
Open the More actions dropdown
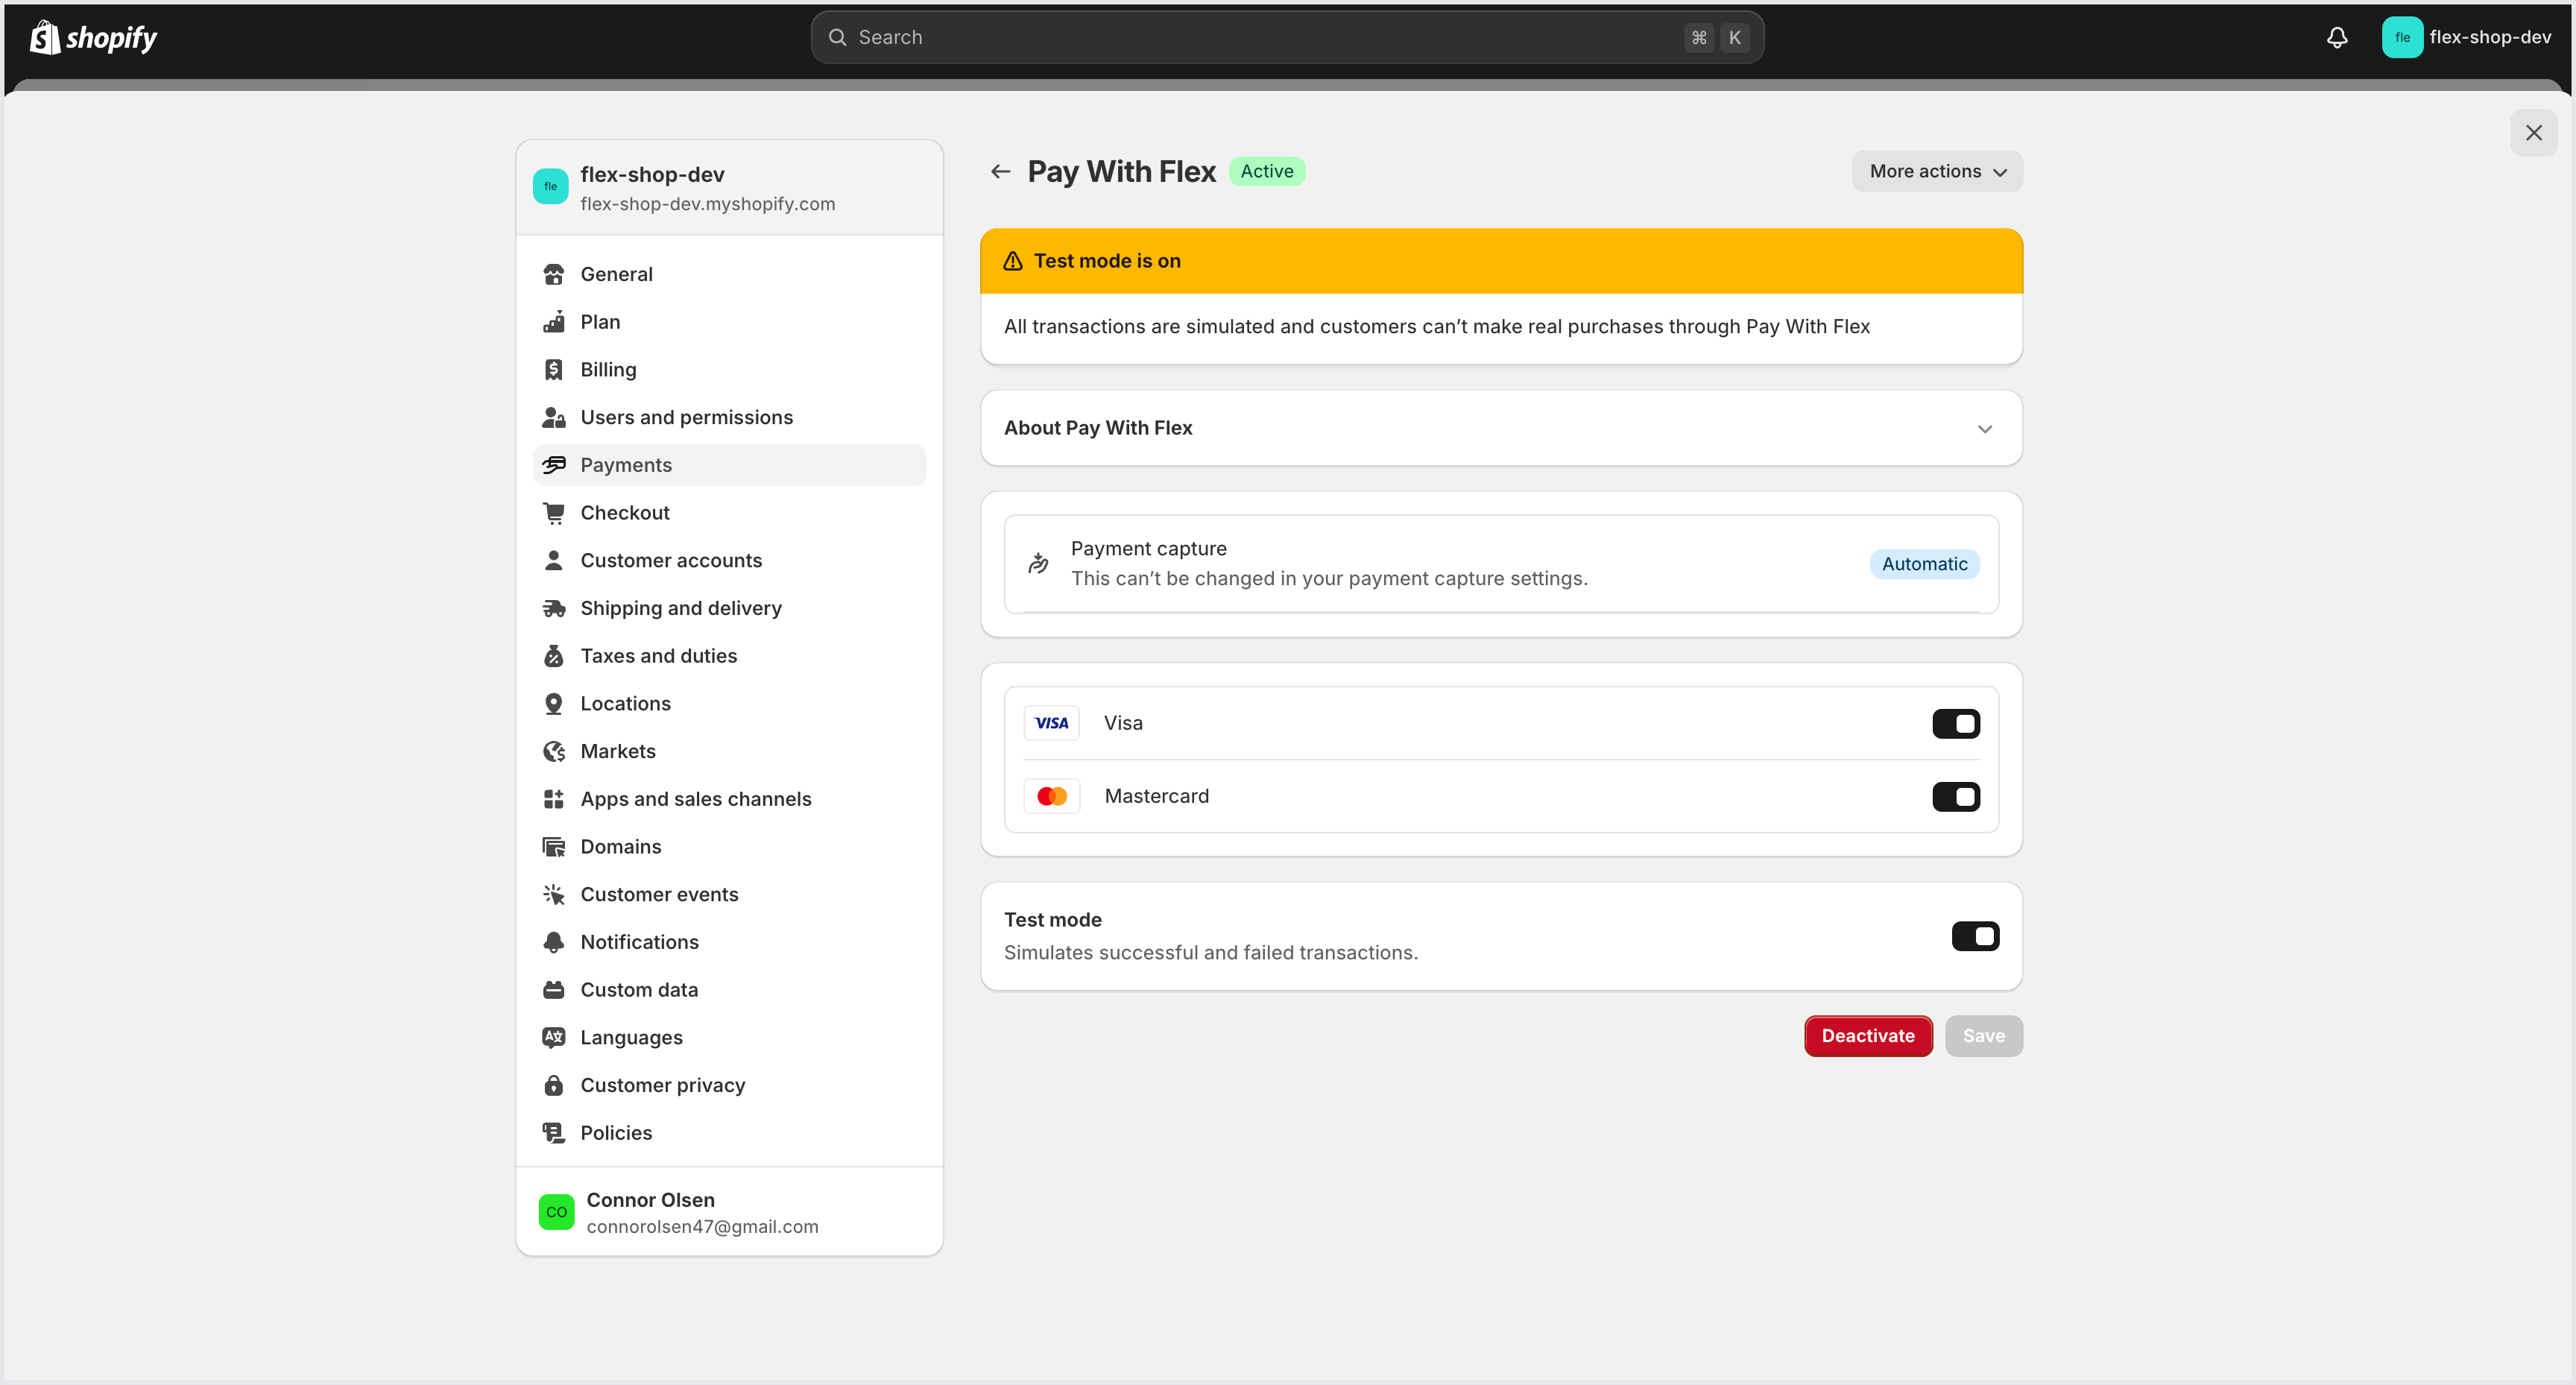pos(1937,172)
